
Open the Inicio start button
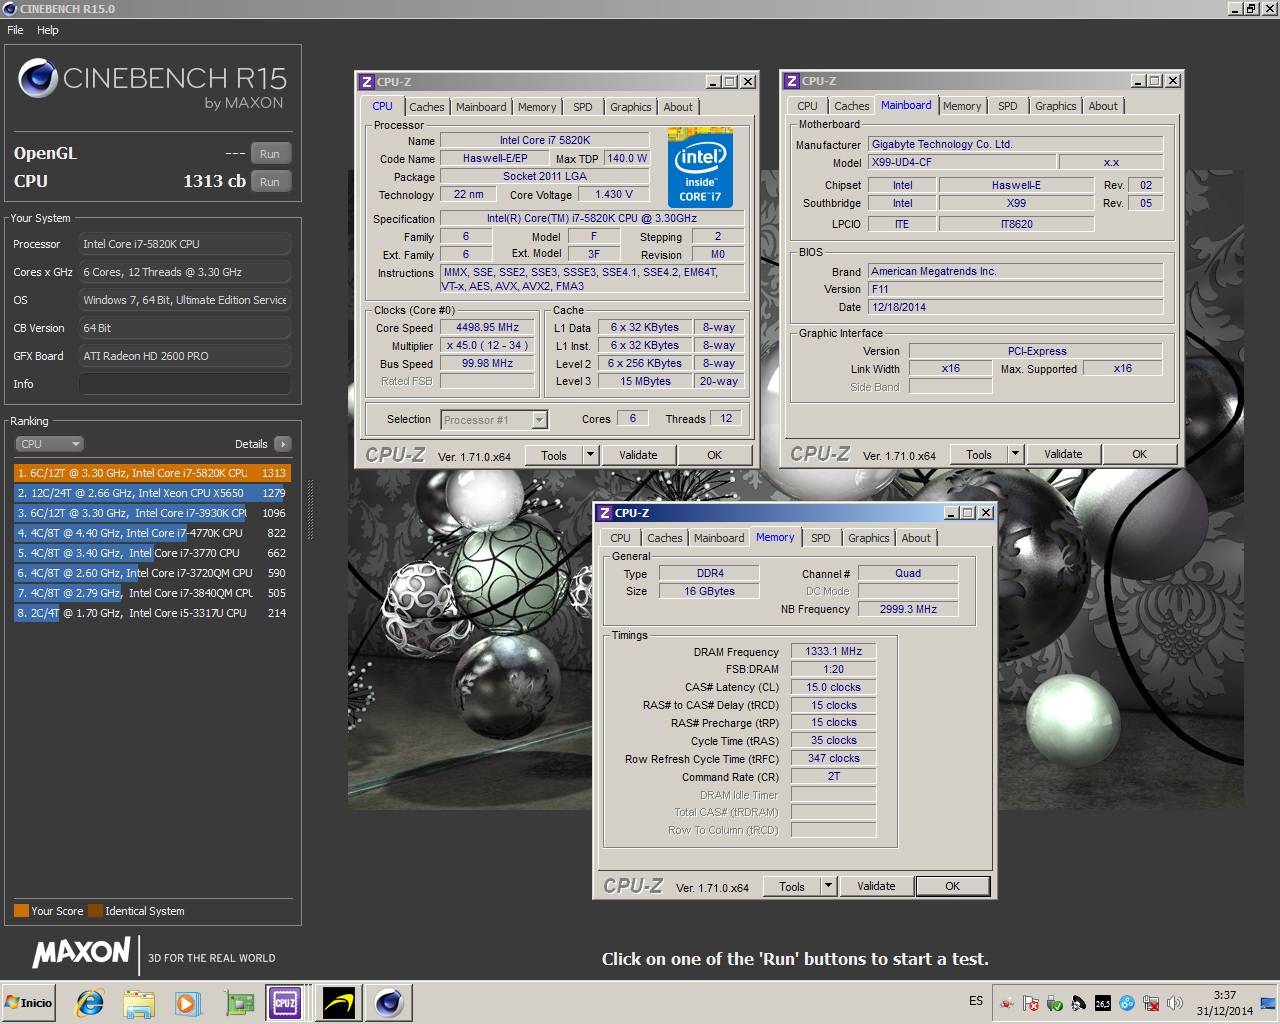[x=29, y=1003]
